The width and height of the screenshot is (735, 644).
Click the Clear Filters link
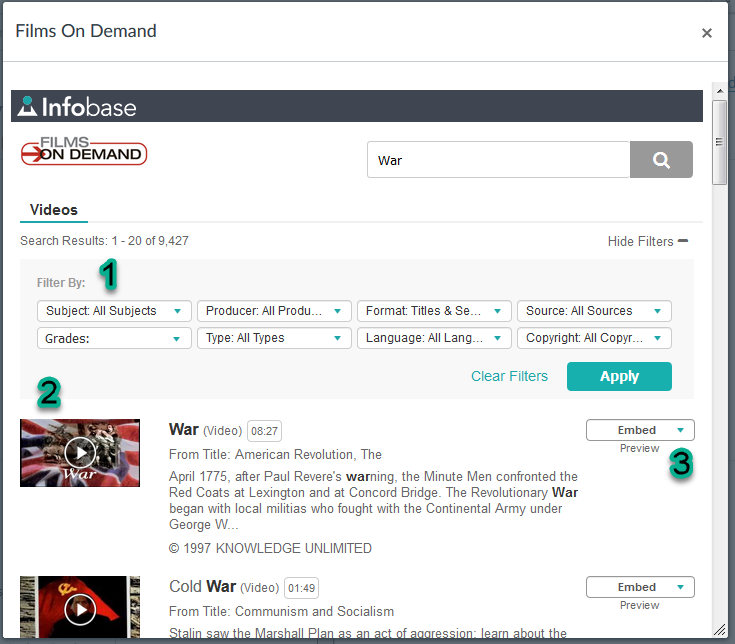coord(509,376)
